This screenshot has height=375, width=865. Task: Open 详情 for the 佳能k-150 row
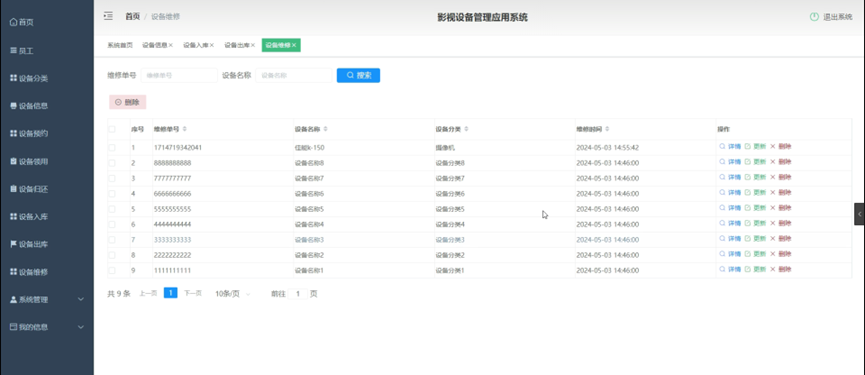(730, 147)
